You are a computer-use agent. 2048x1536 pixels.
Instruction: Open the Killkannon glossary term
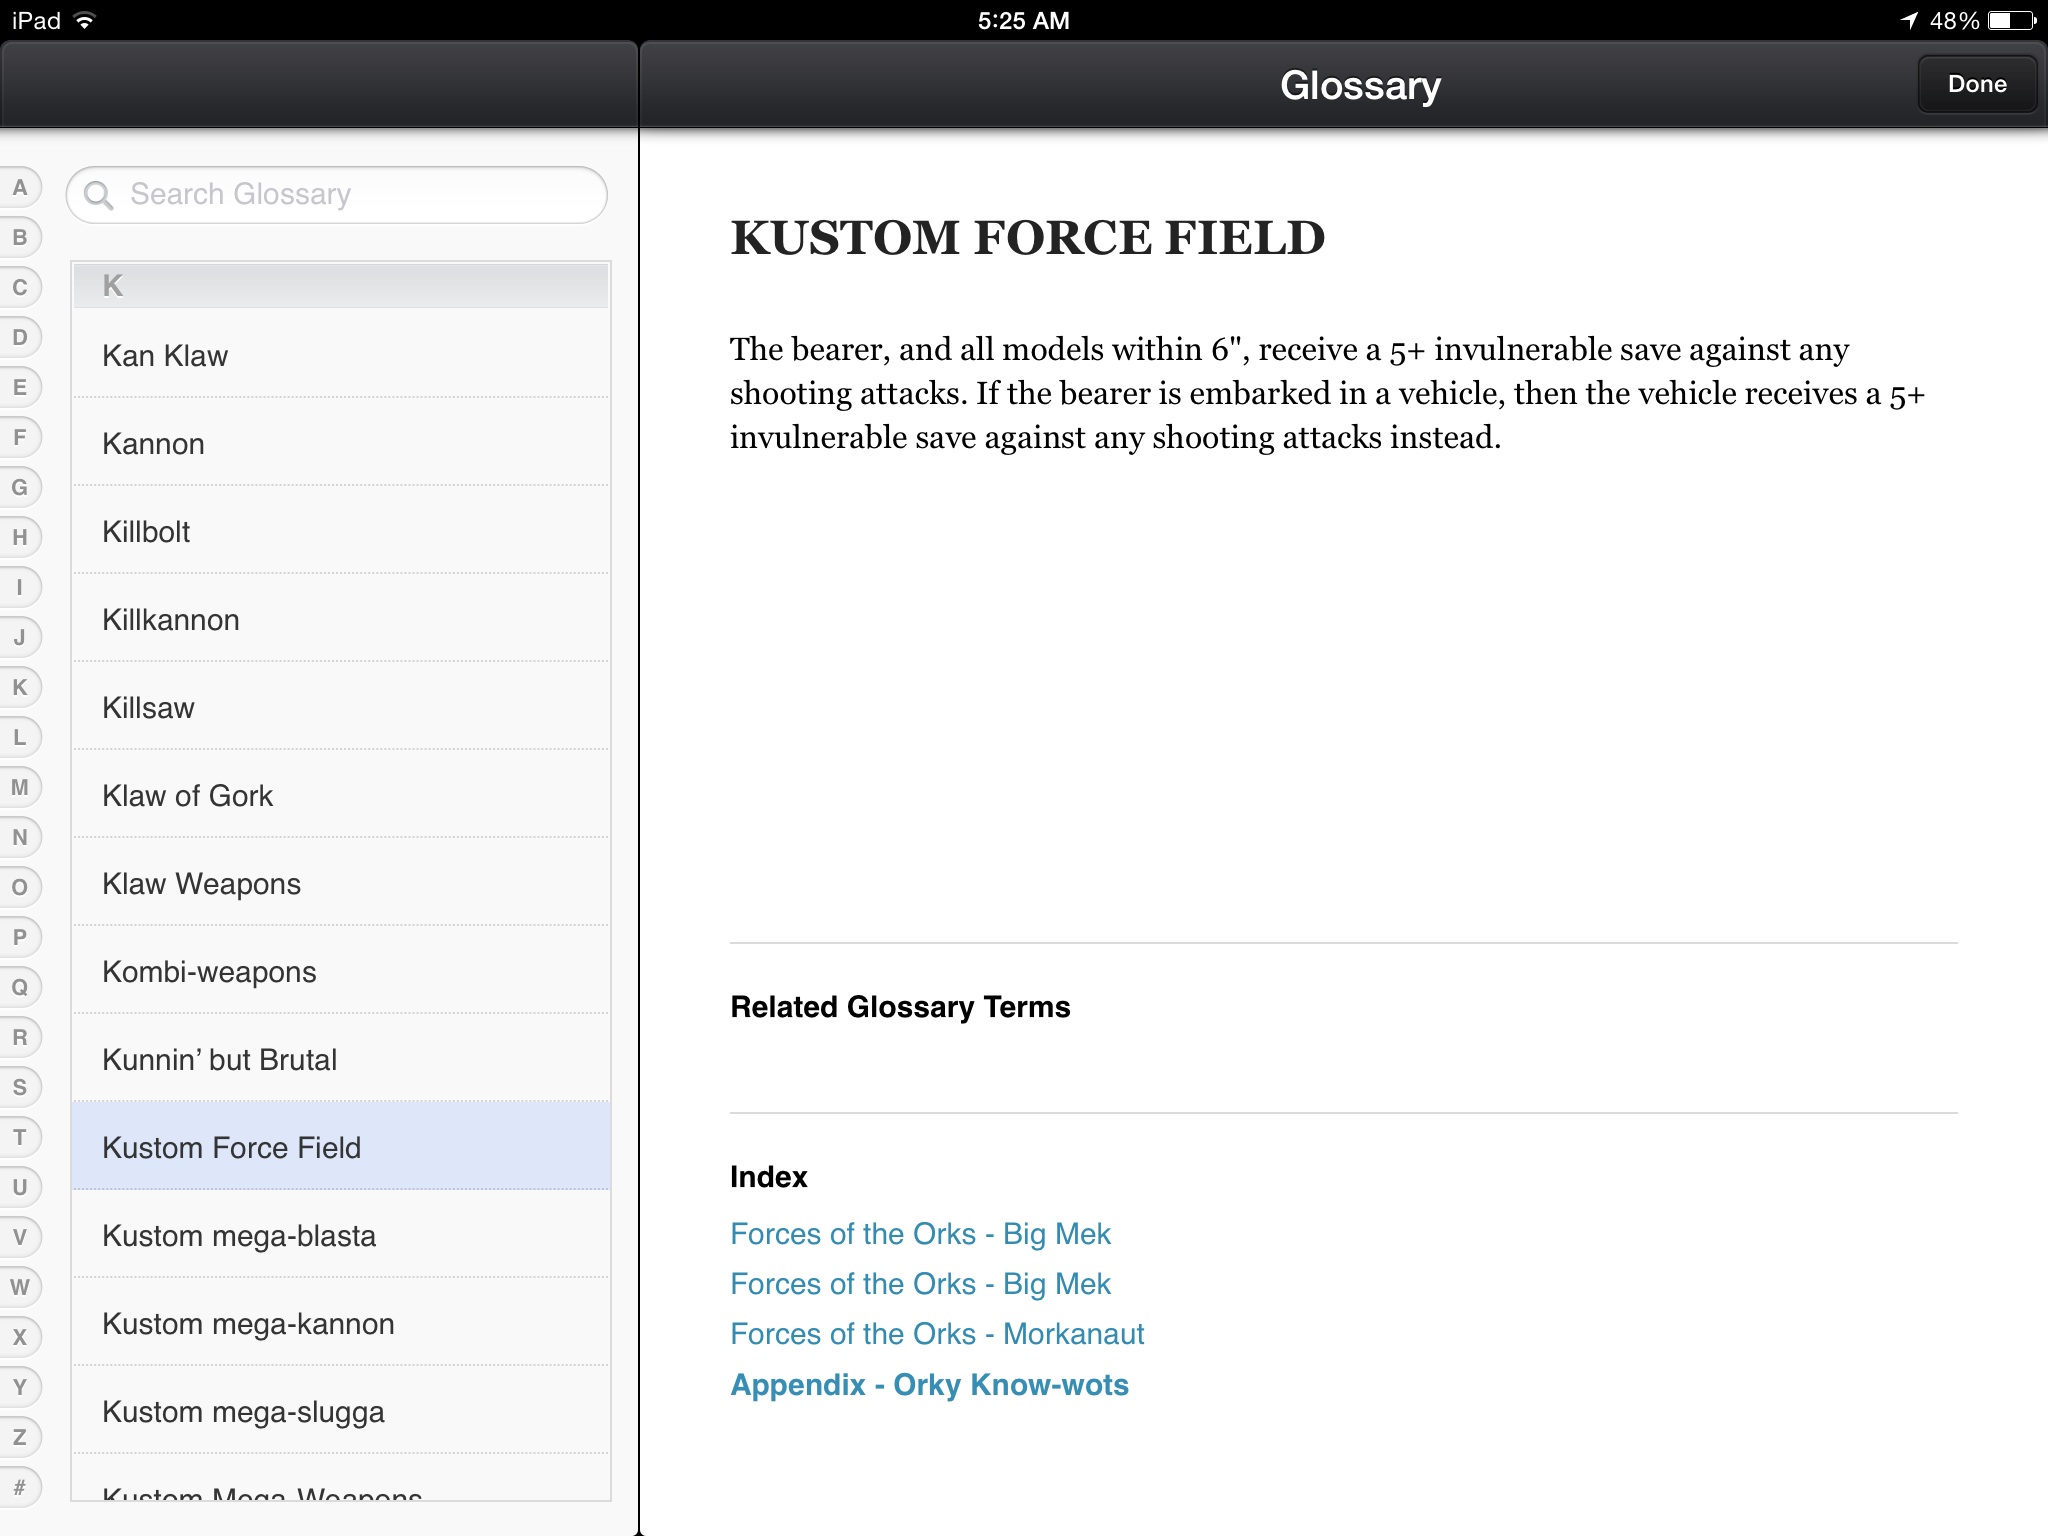(341, 619)
